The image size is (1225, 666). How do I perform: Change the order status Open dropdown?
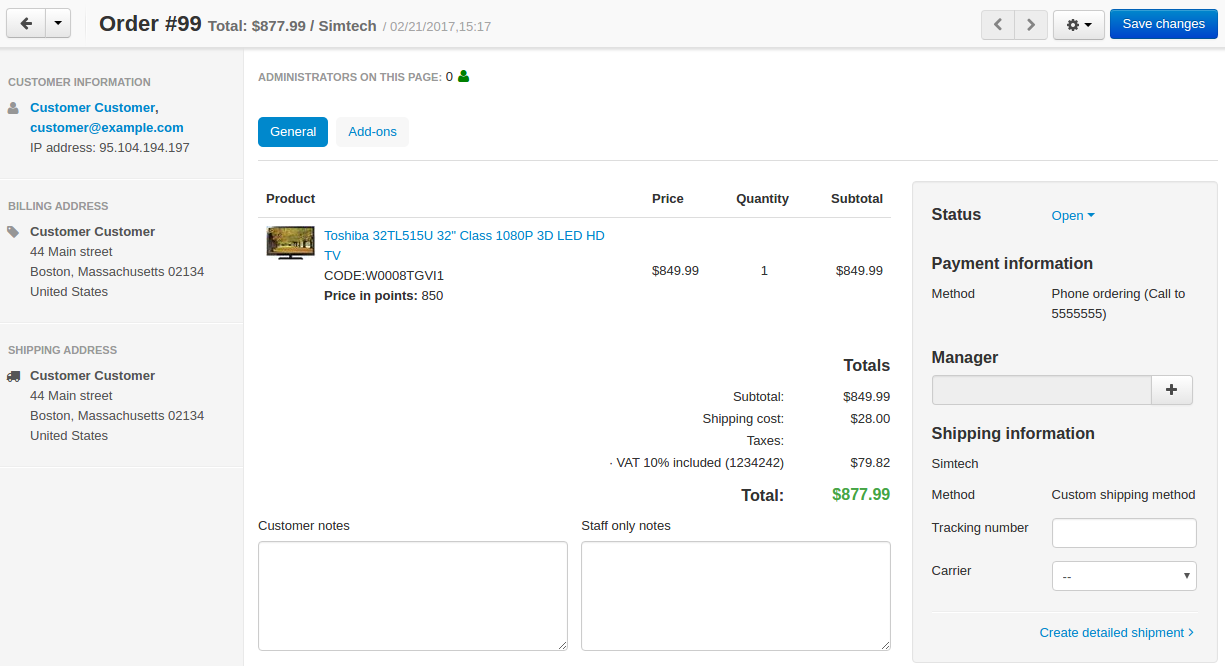point(1073,215)
